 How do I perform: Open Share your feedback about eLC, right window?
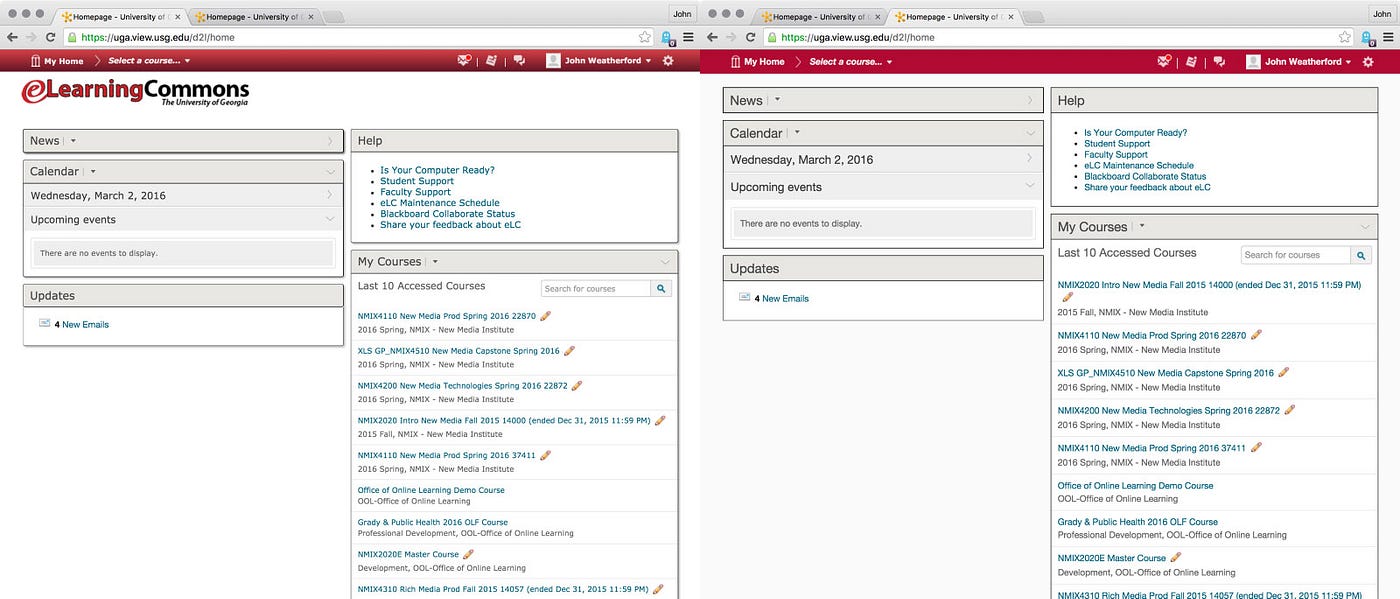pos(1147,187)
